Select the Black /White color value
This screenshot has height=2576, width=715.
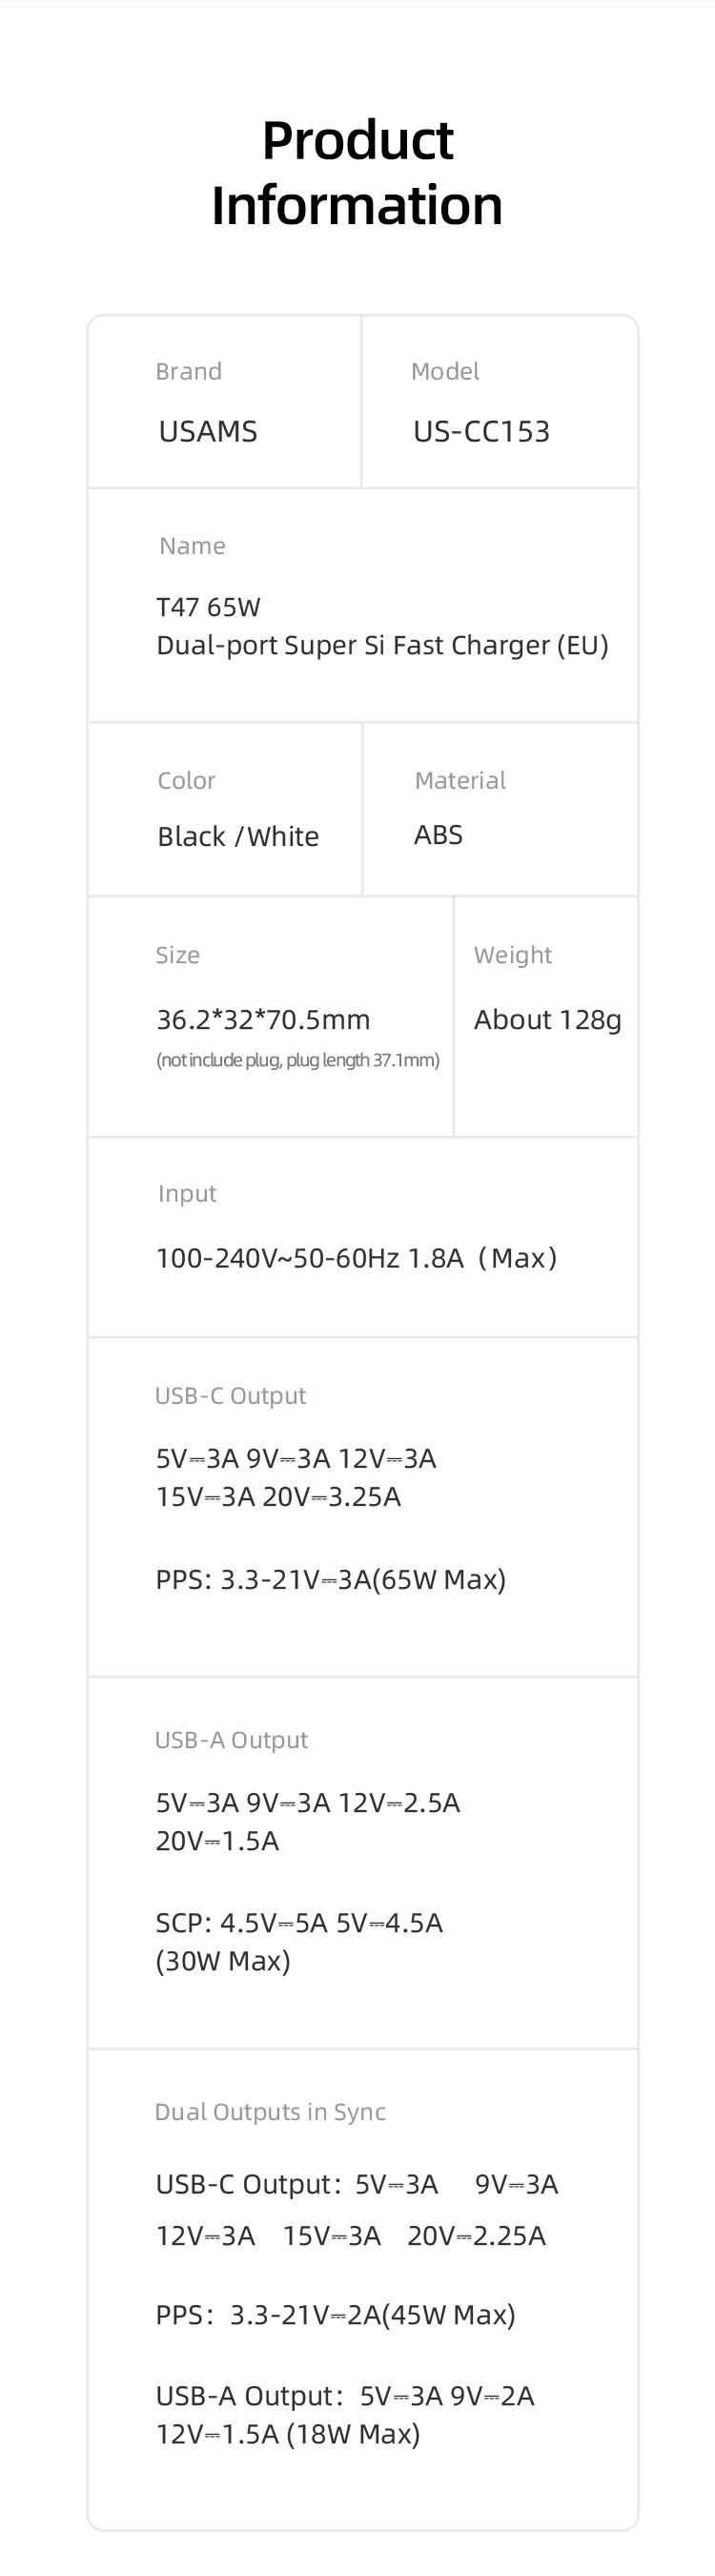click(238, 836)
